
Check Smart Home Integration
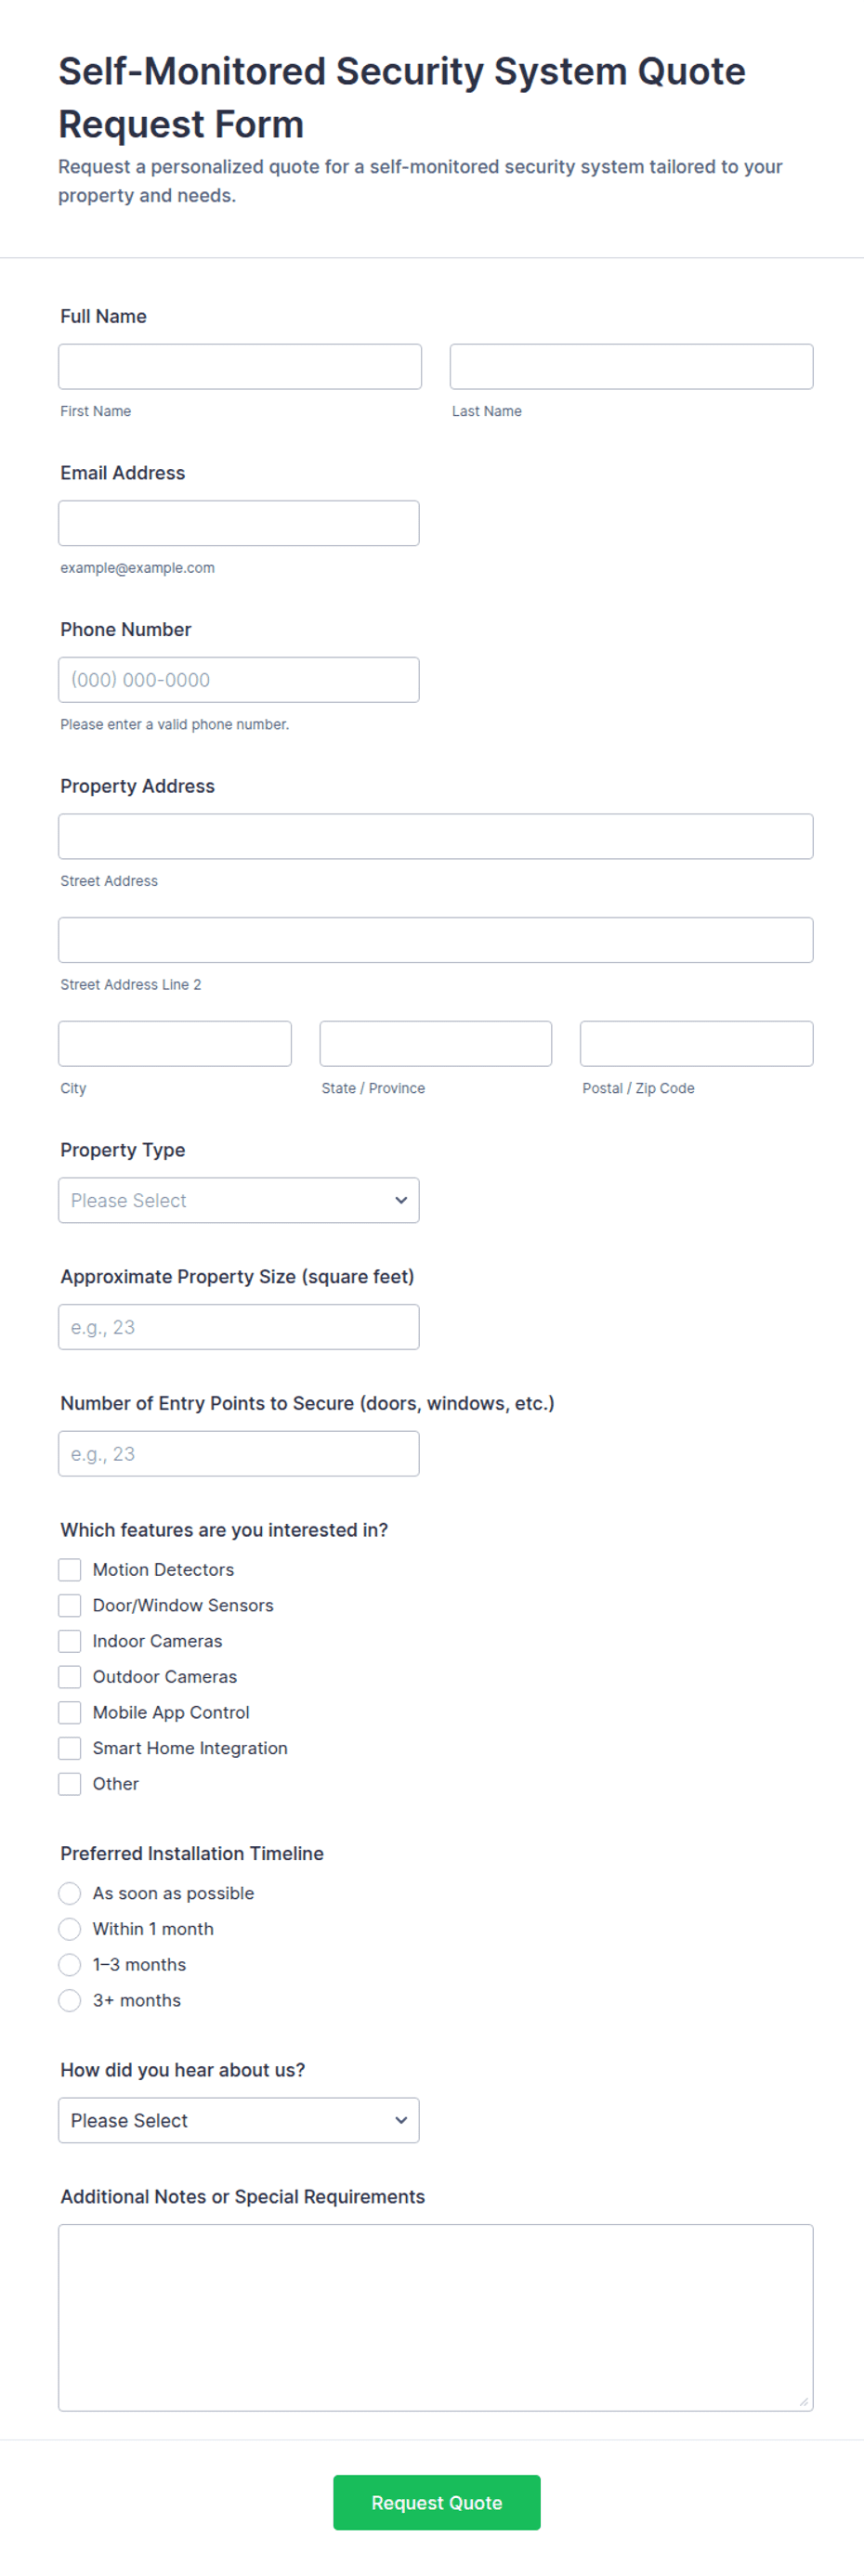tap(70, 1748)
